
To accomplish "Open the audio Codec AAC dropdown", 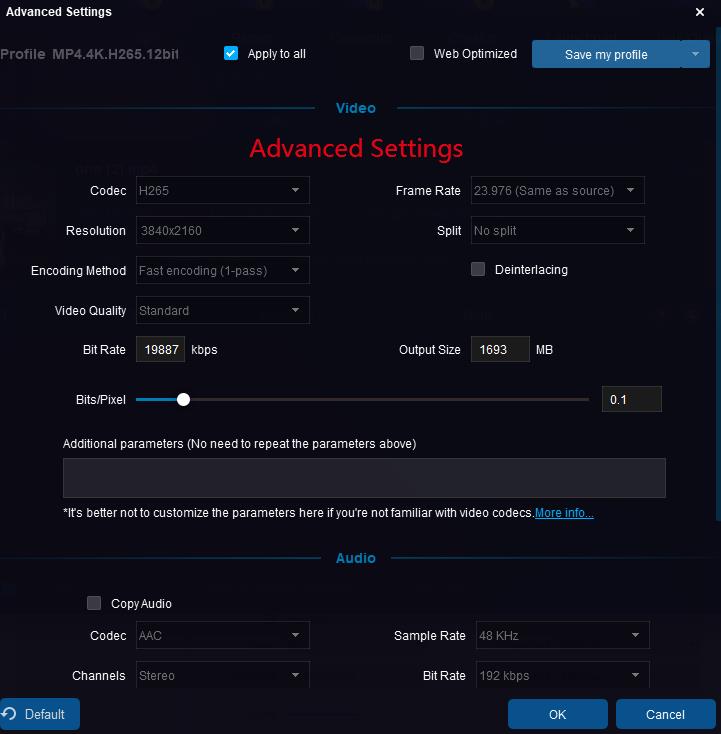I will pos(222,635).
